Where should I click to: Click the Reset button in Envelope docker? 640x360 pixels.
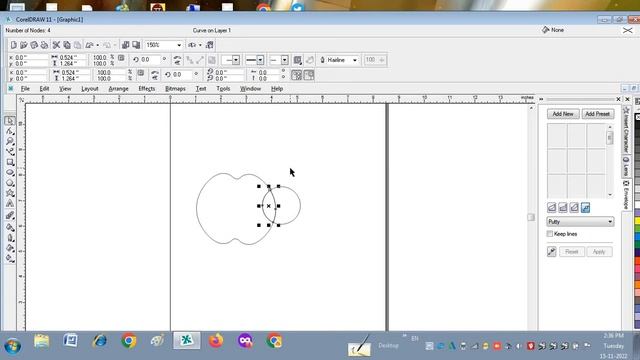click(571, 252)
